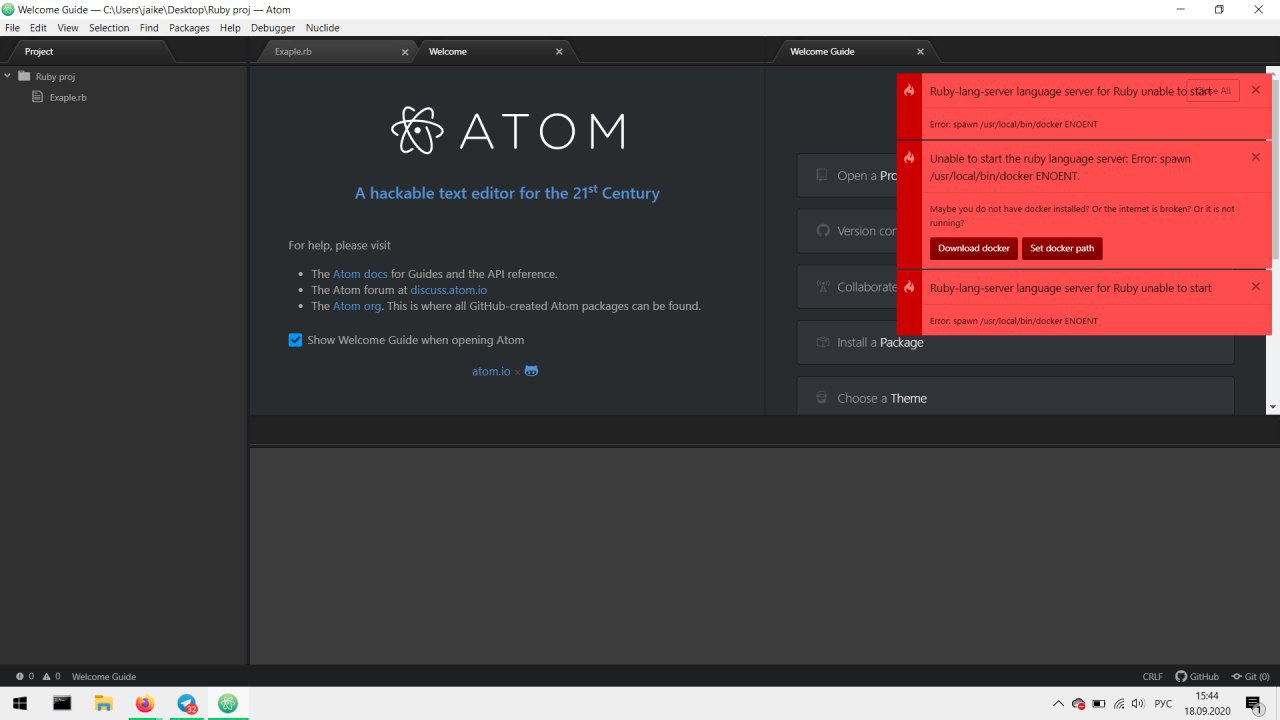Collapse the Ruby proj folder chevron
The width and height of the screenshot is (1280, 720).
8,76
